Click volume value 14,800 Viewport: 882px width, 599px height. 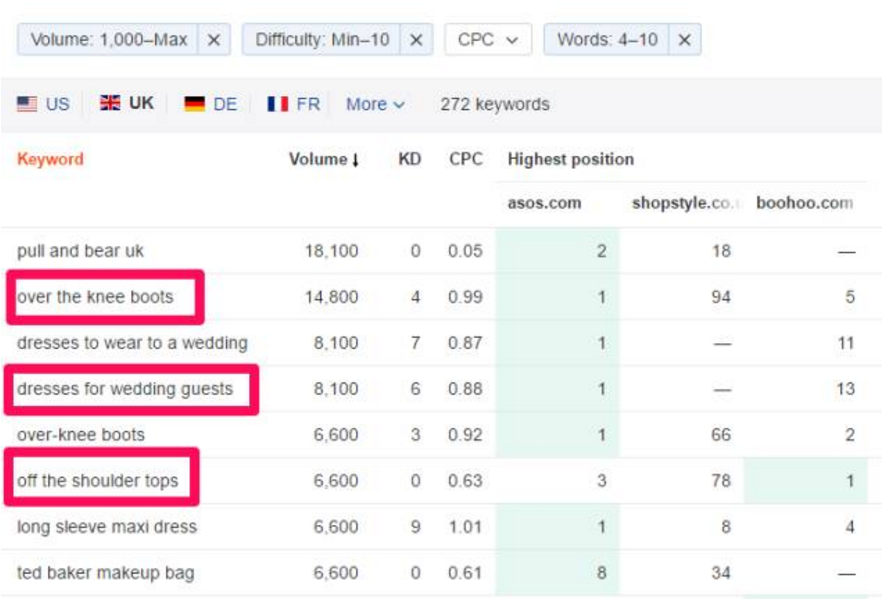[x=331, y=297]
